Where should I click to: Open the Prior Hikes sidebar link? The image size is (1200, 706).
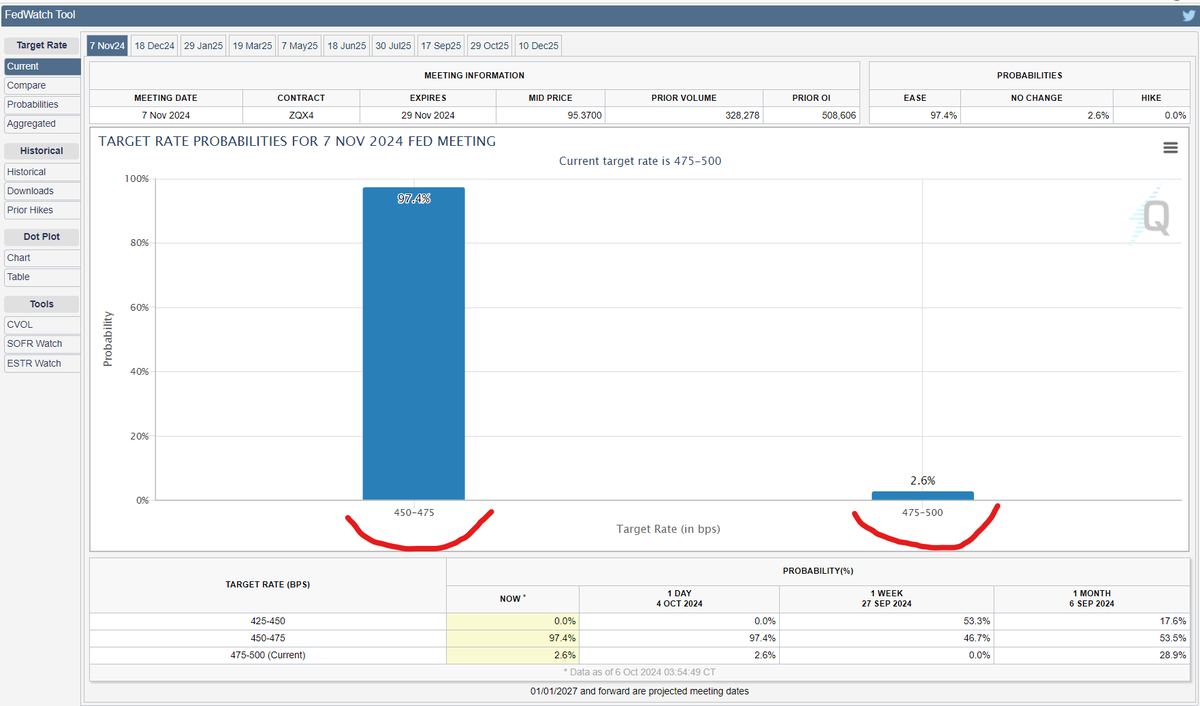click(42, 210)
